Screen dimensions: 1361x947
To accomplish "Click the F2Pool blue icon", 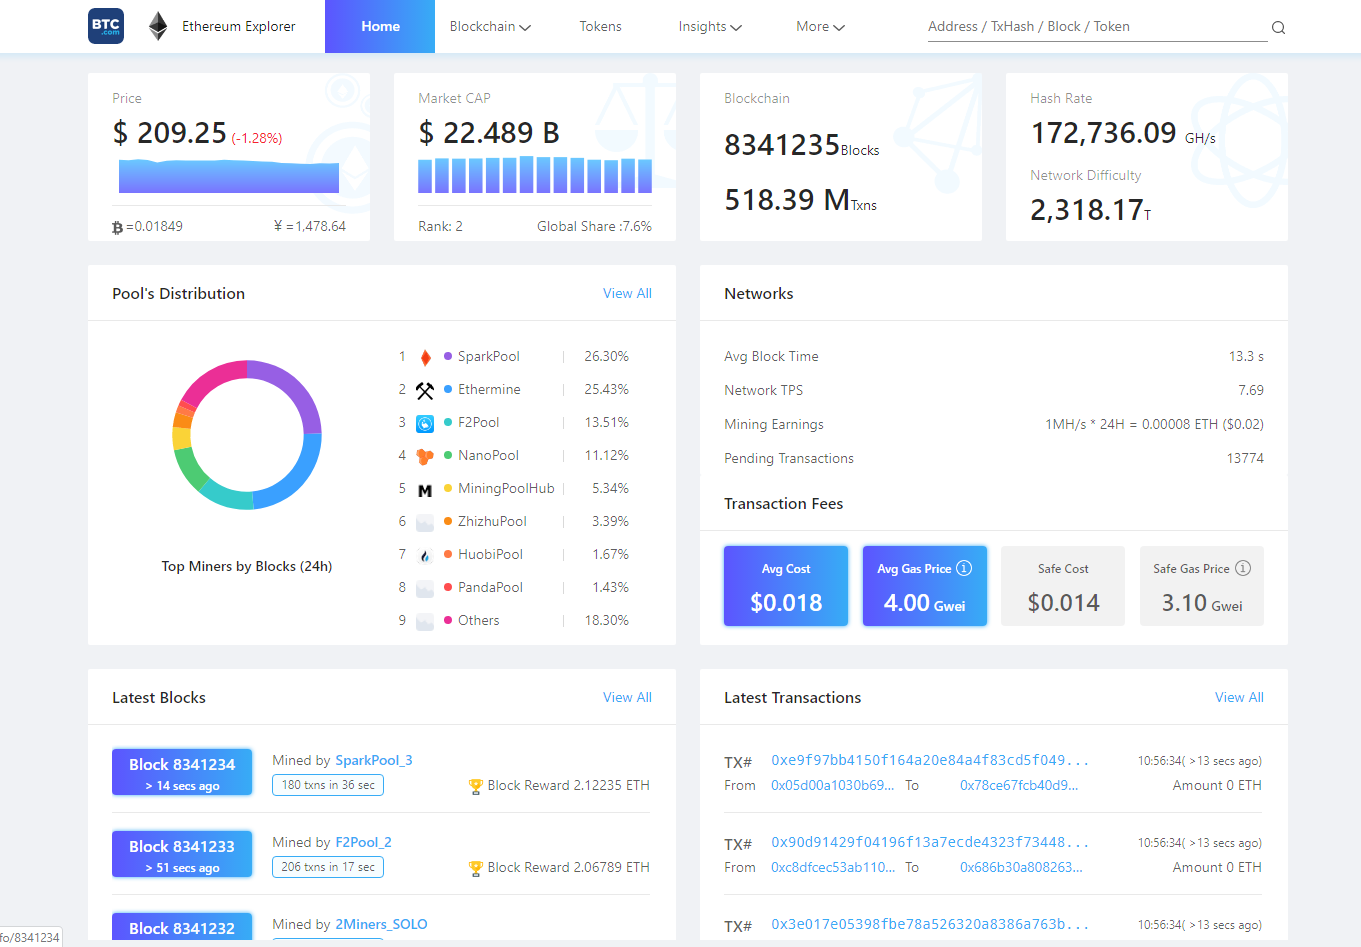I will [425, 423].
